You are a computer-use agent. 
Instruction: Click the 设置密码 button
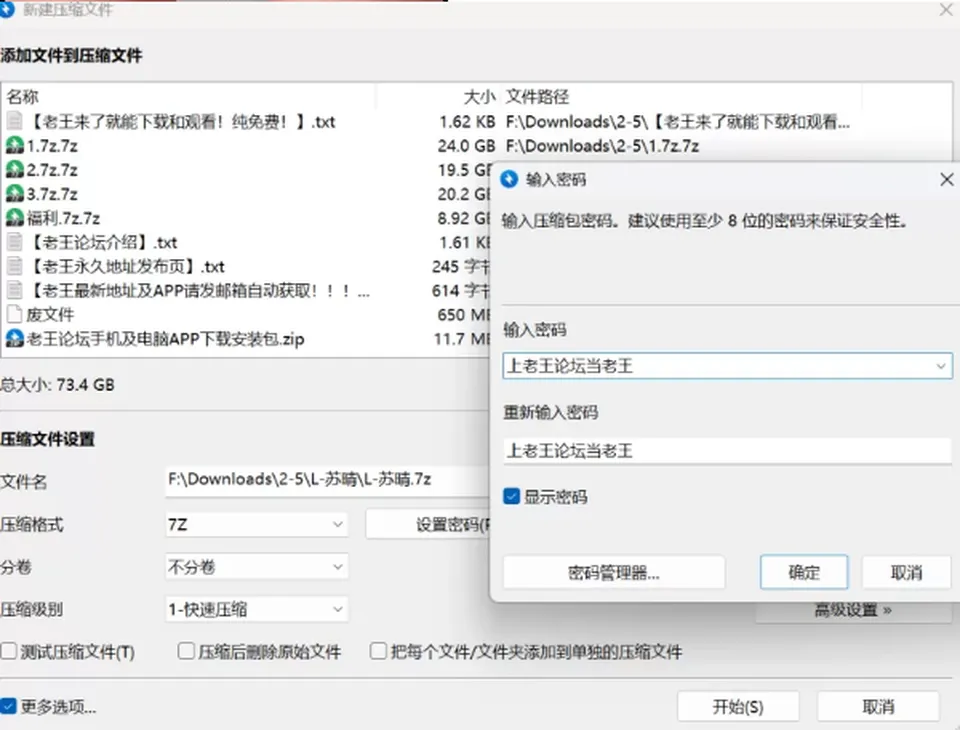tap(429, 524)
